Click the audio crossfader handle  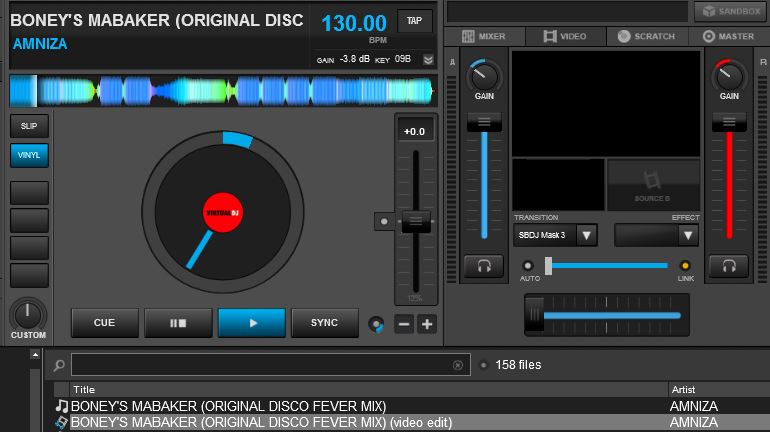click(x=535, y=315)
